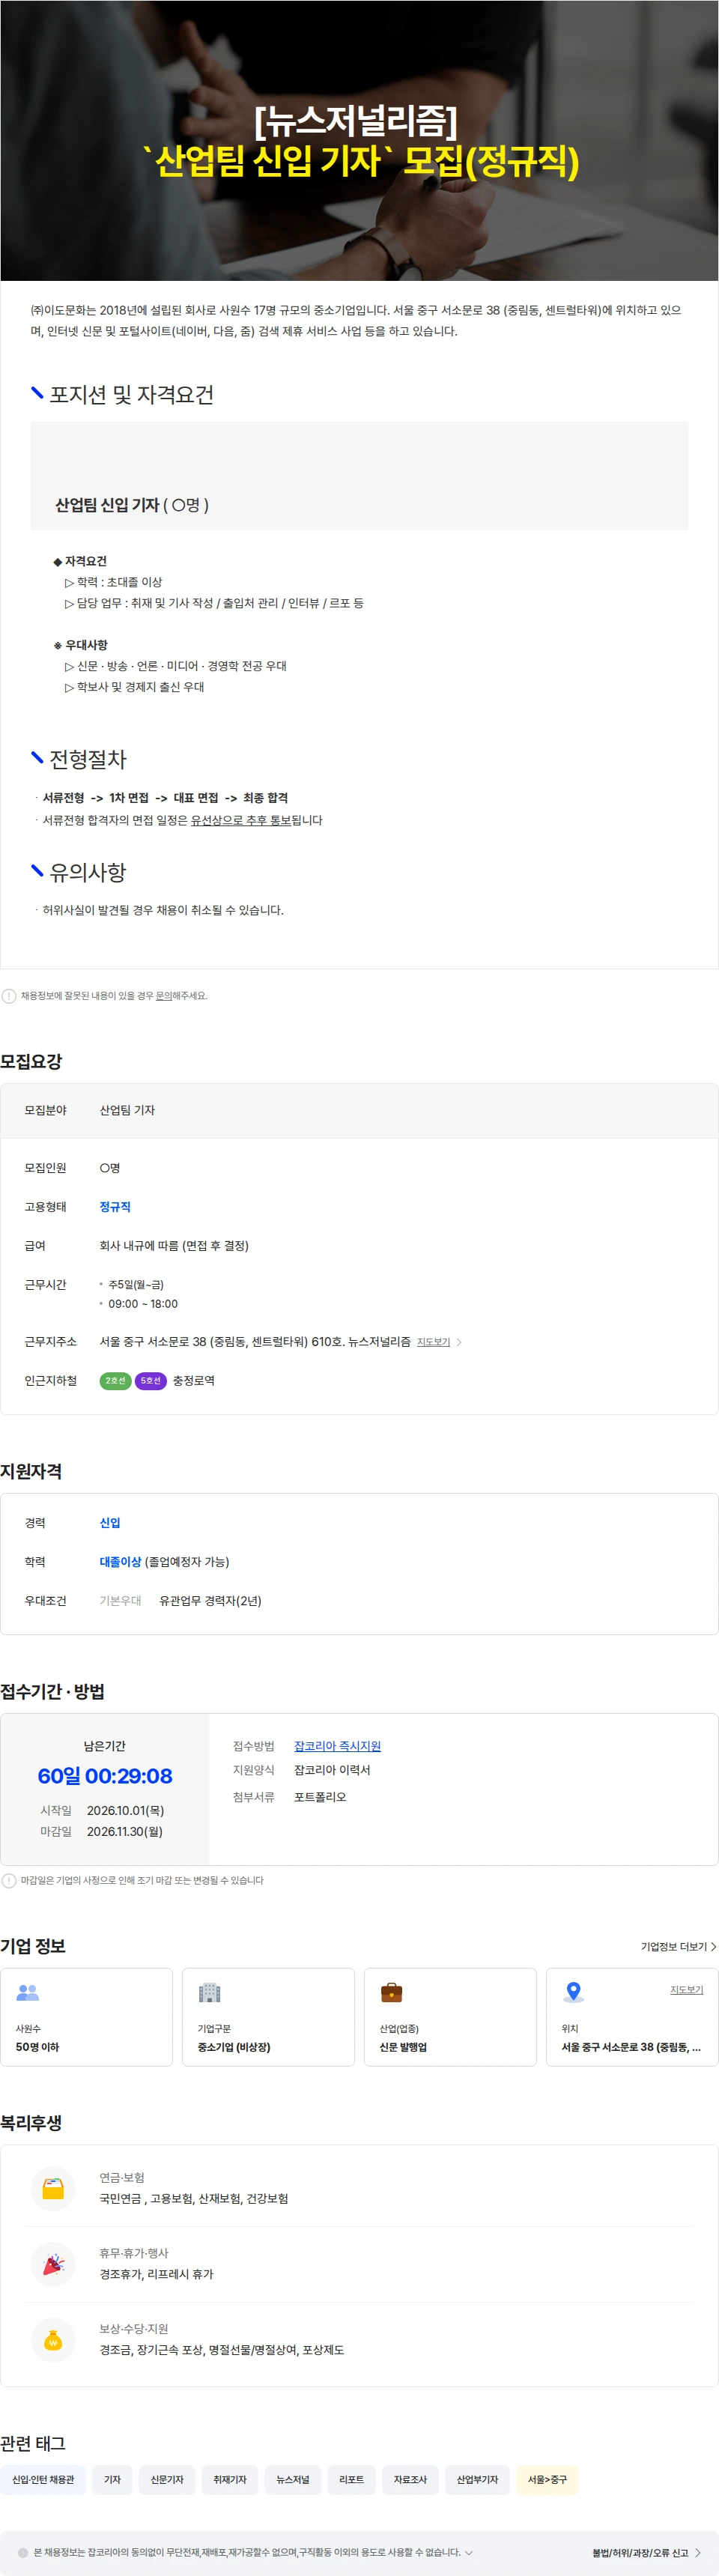Select the 신문기자 tag
This screenshot has width=719, height=2576.
click(x=167, y=2479)
